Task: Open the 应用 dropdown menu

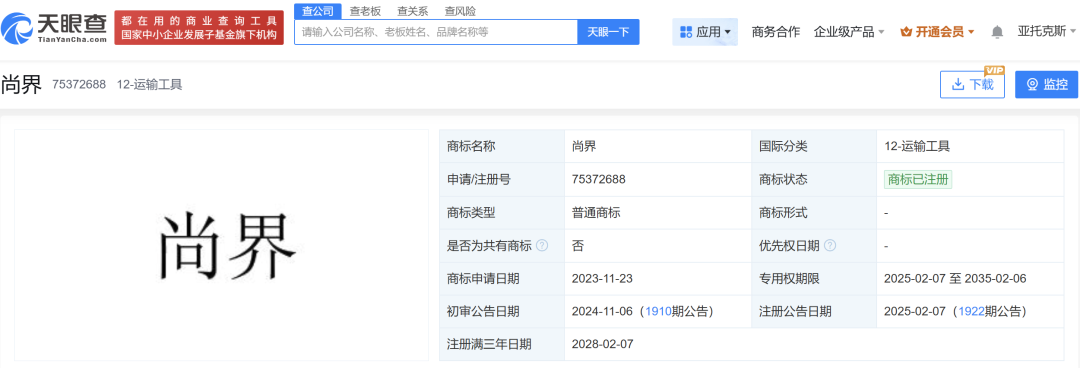Action: click(x=705, y=32)
